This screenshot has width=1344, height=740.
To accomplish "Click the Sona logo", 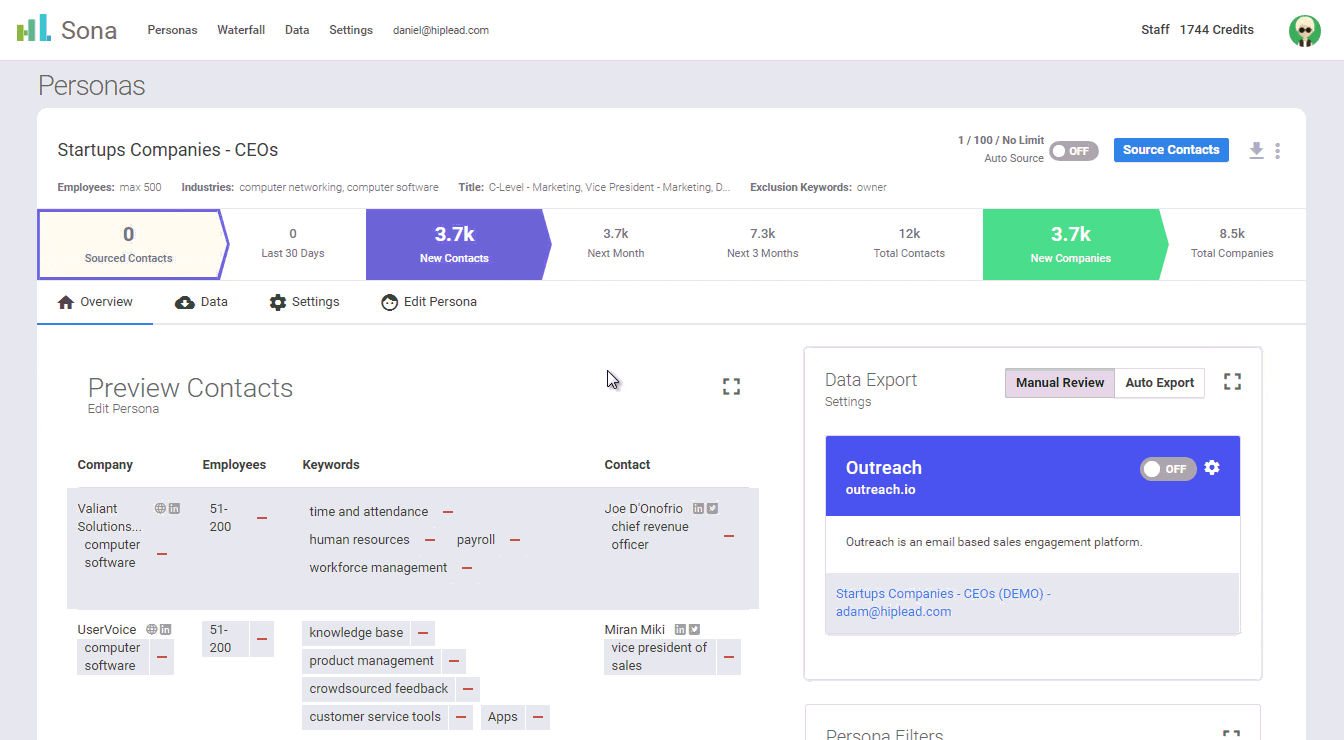I will [67, 30].
